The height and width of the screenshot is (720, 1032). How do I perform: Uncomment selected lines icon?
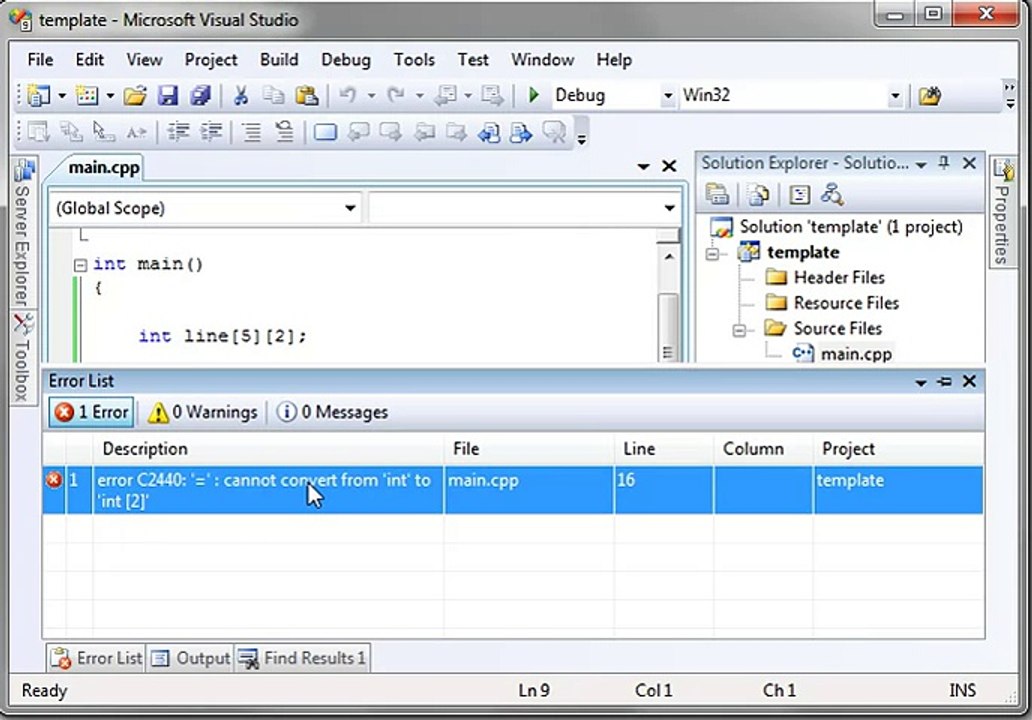click(x=284, y=132)
